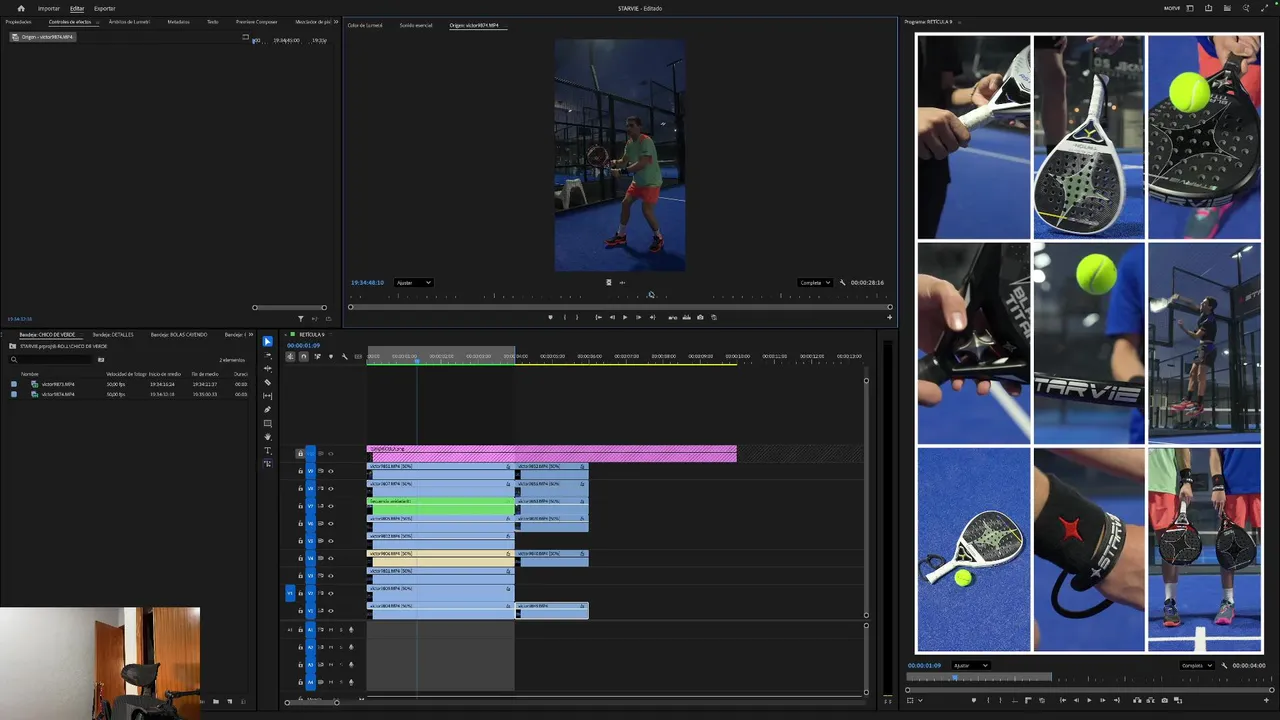This screenshot has height=720, width=1280.
Task: Solo audio track A2
Action: (x=341, y=647)
